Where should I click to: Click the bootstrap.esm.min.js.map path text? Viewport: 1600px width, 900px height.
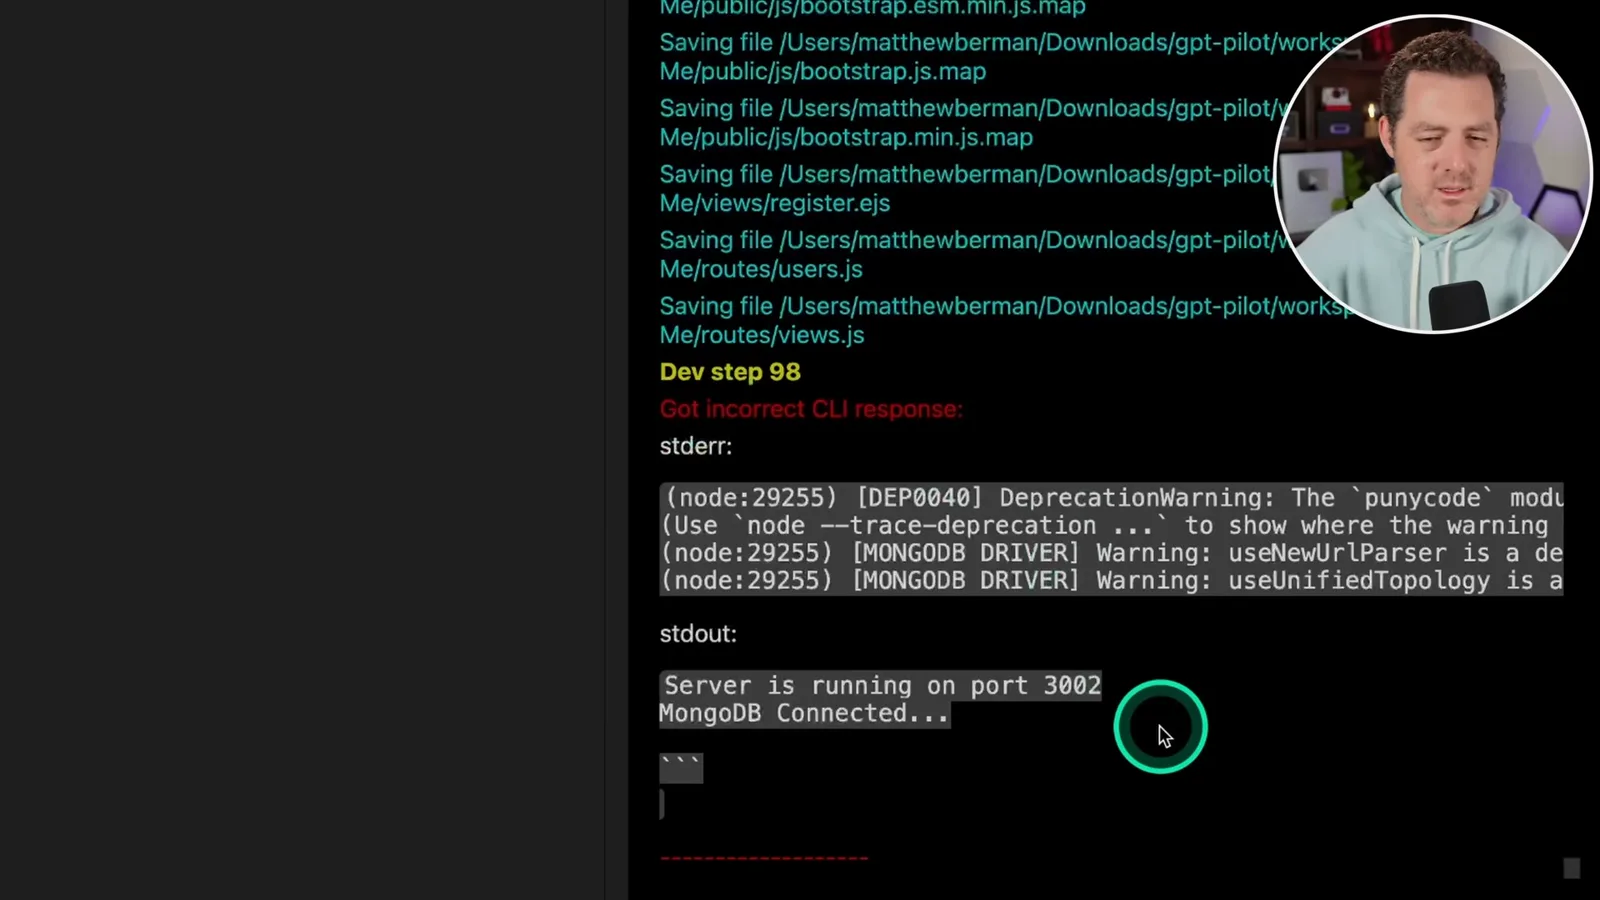[872, 8]
